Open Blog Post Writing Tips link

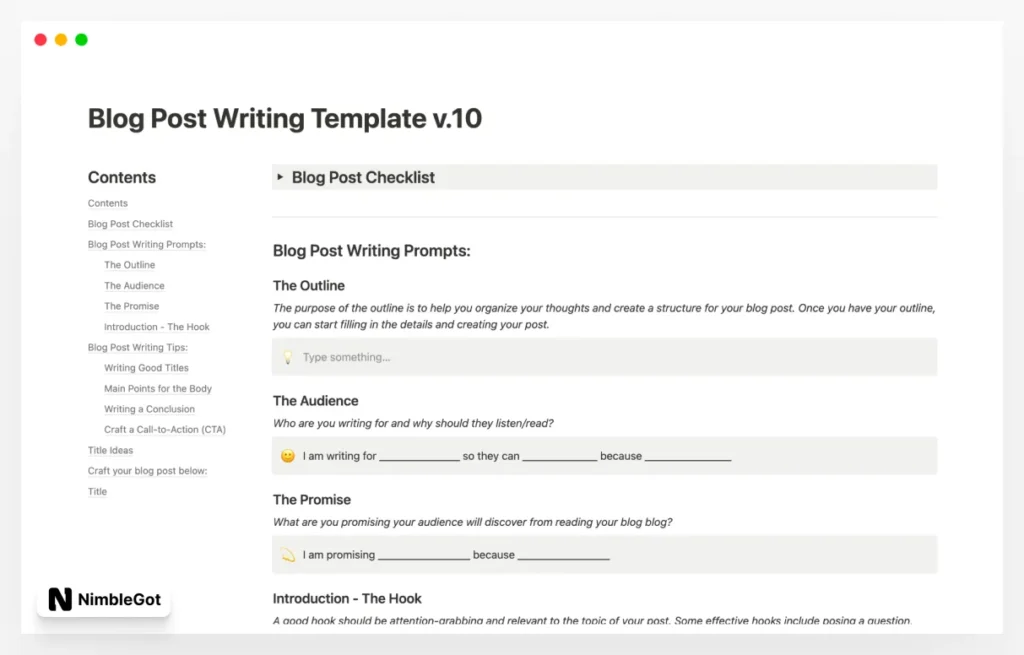click(138, 347)
